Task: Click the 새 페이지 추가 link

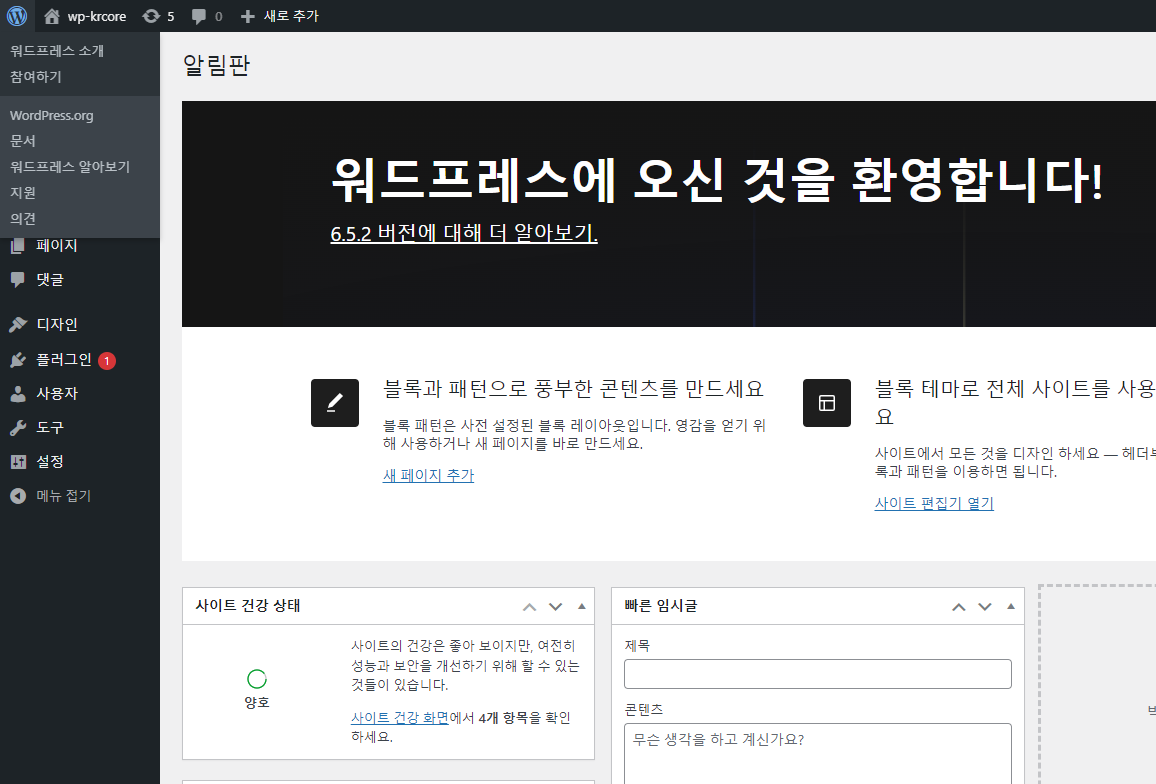Action: coord(428,476)
